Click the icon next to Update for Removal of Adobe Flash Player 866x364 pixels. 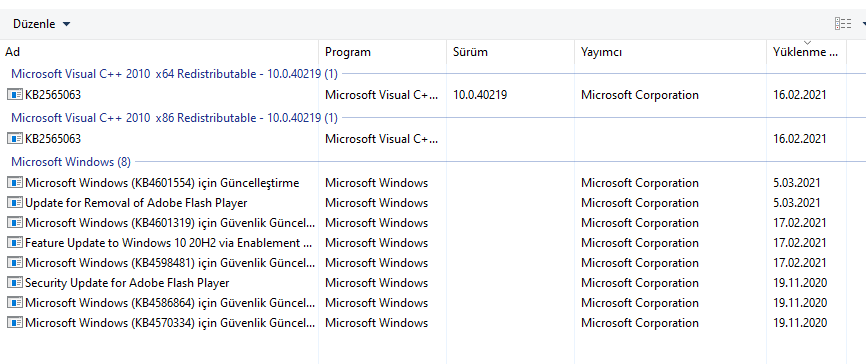(x=15, y=203)
